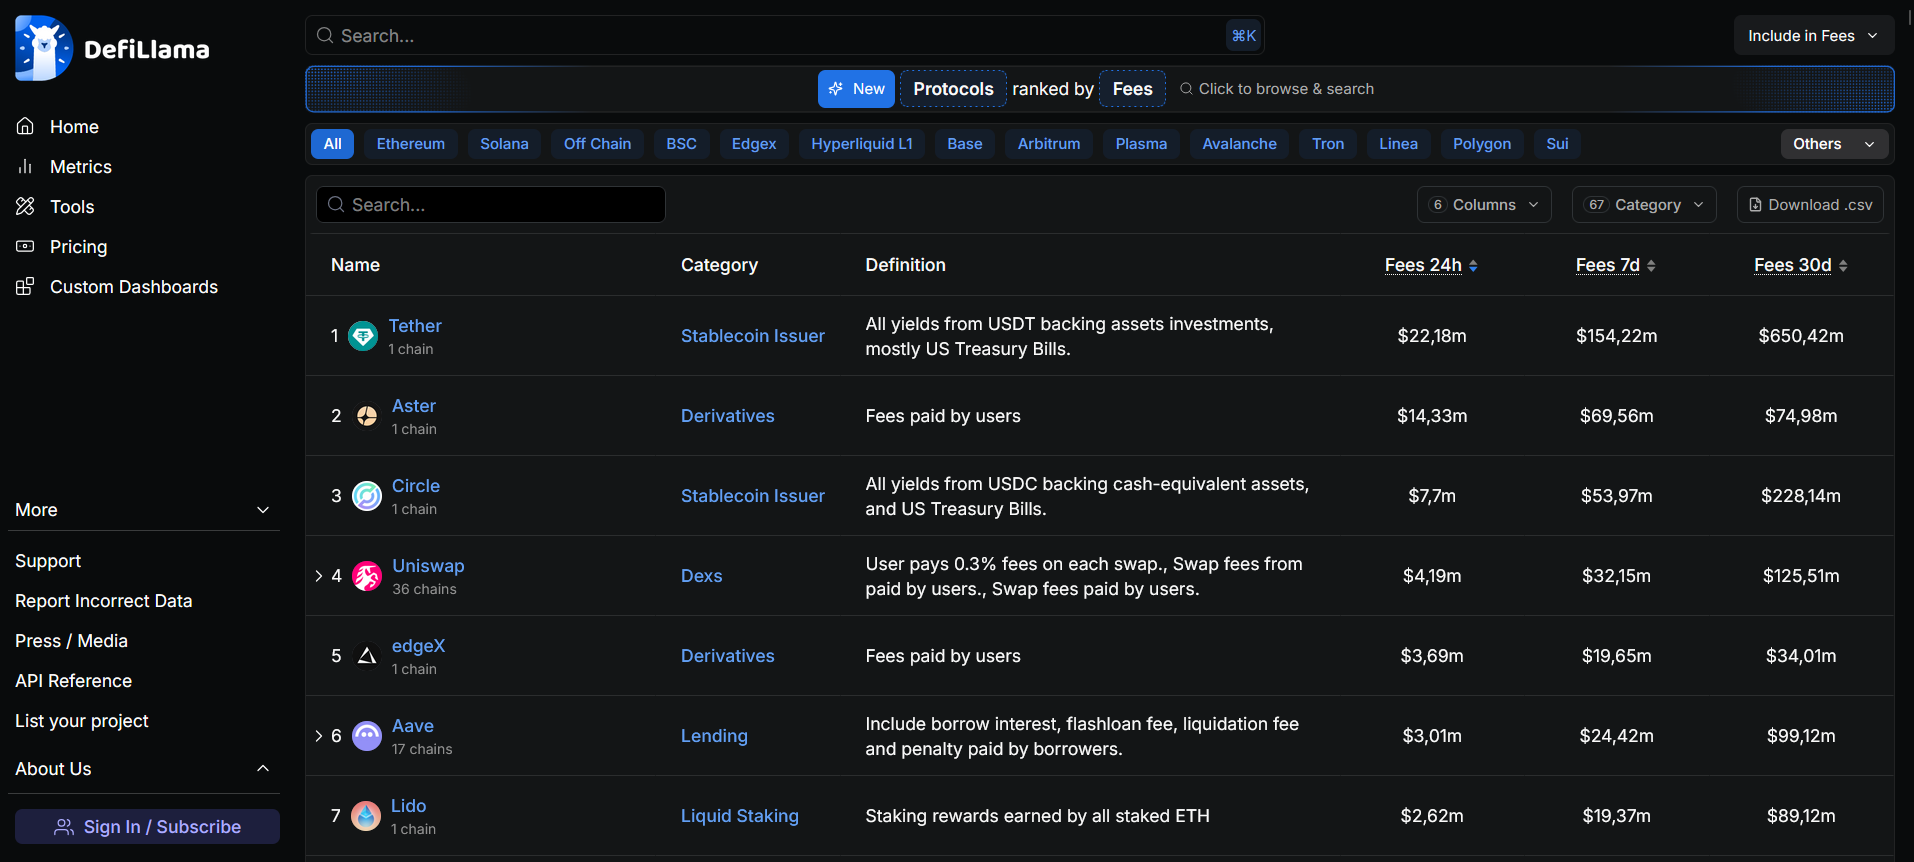The height and width of the screenshot is (862, 1914).
Task: Click the Fees 30d sort arrows
Action: pyautogui.click(x=1843, y=265)
